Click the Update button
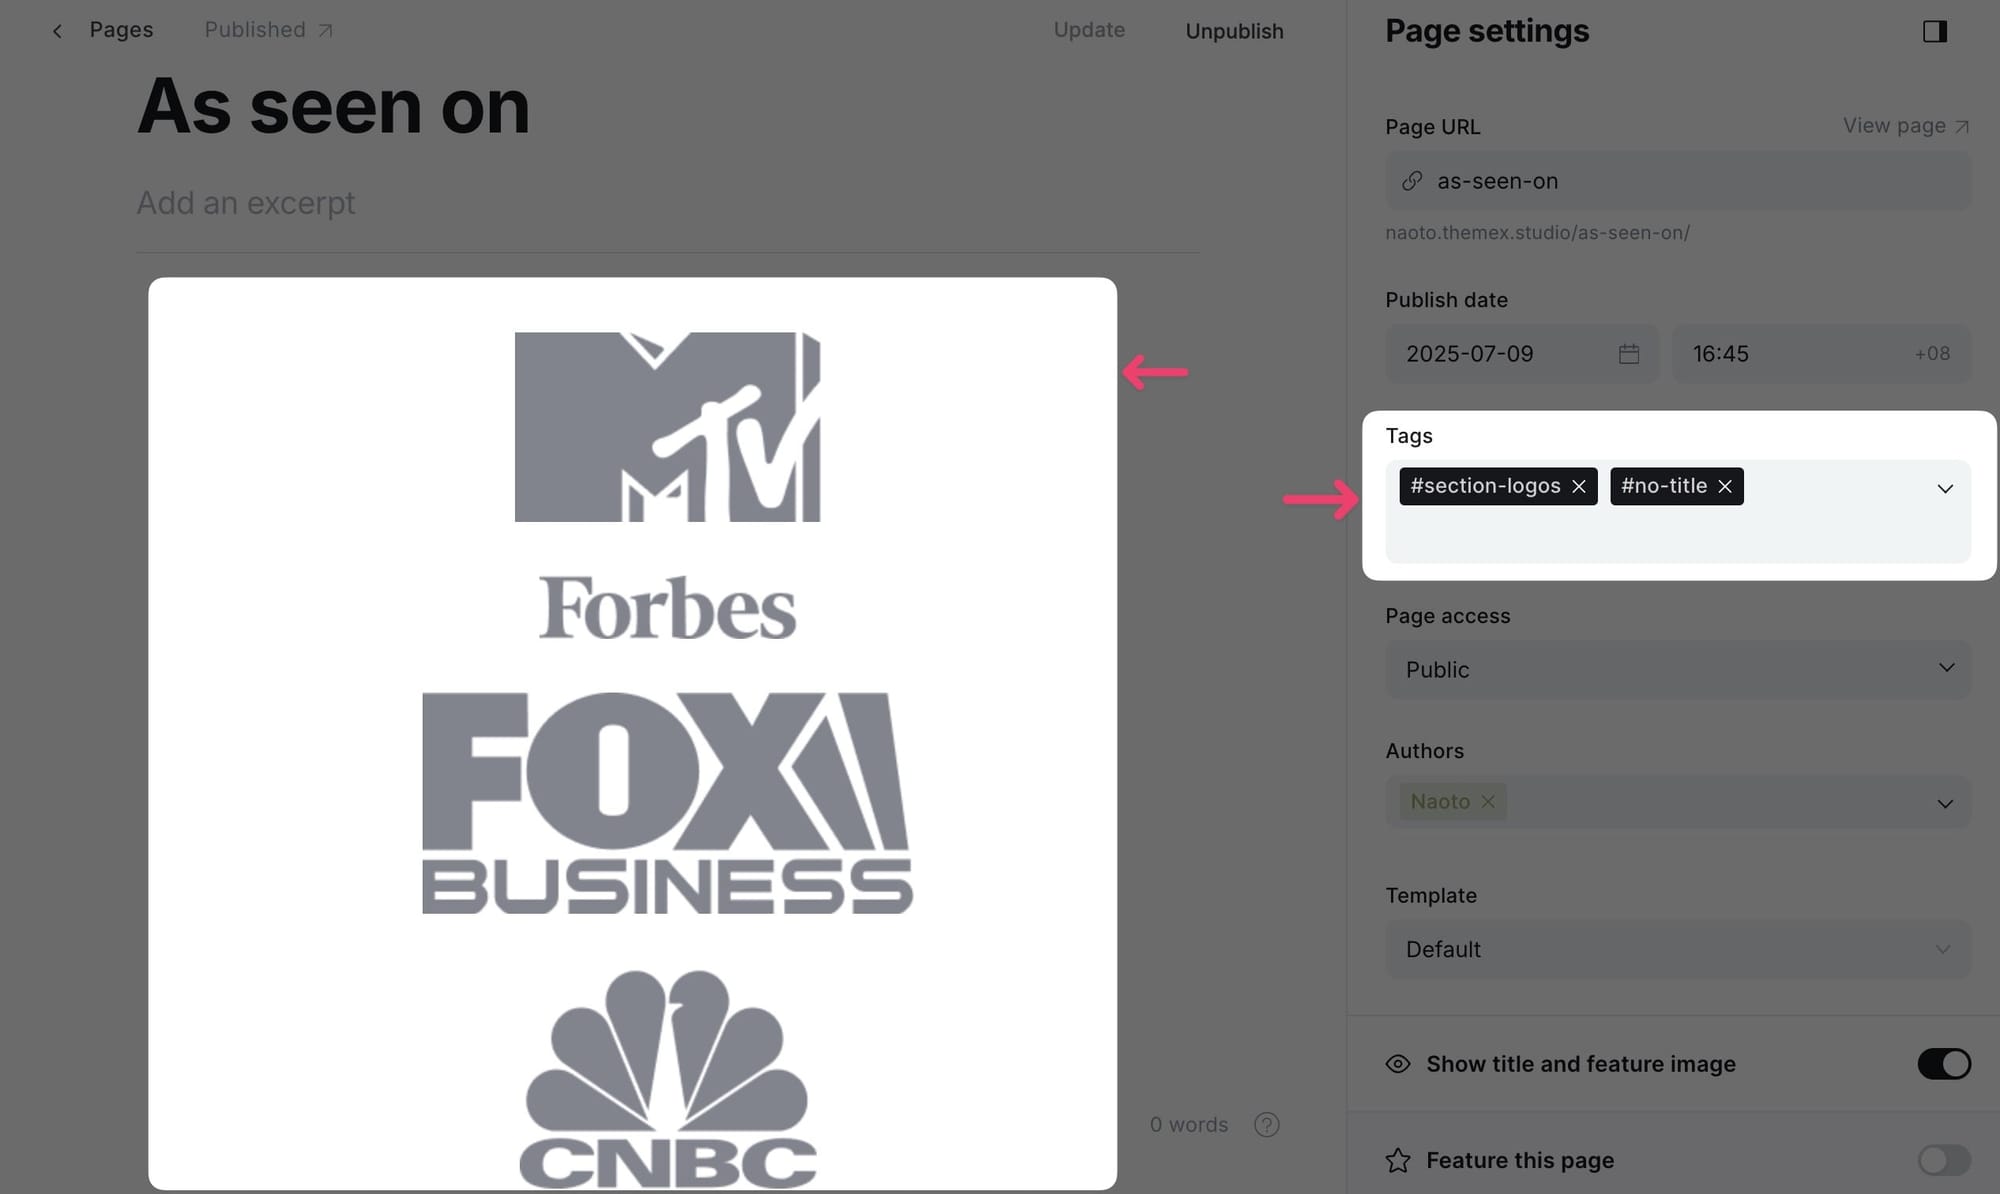This screenshot has height=1194, width=2000. (1089, 30)
